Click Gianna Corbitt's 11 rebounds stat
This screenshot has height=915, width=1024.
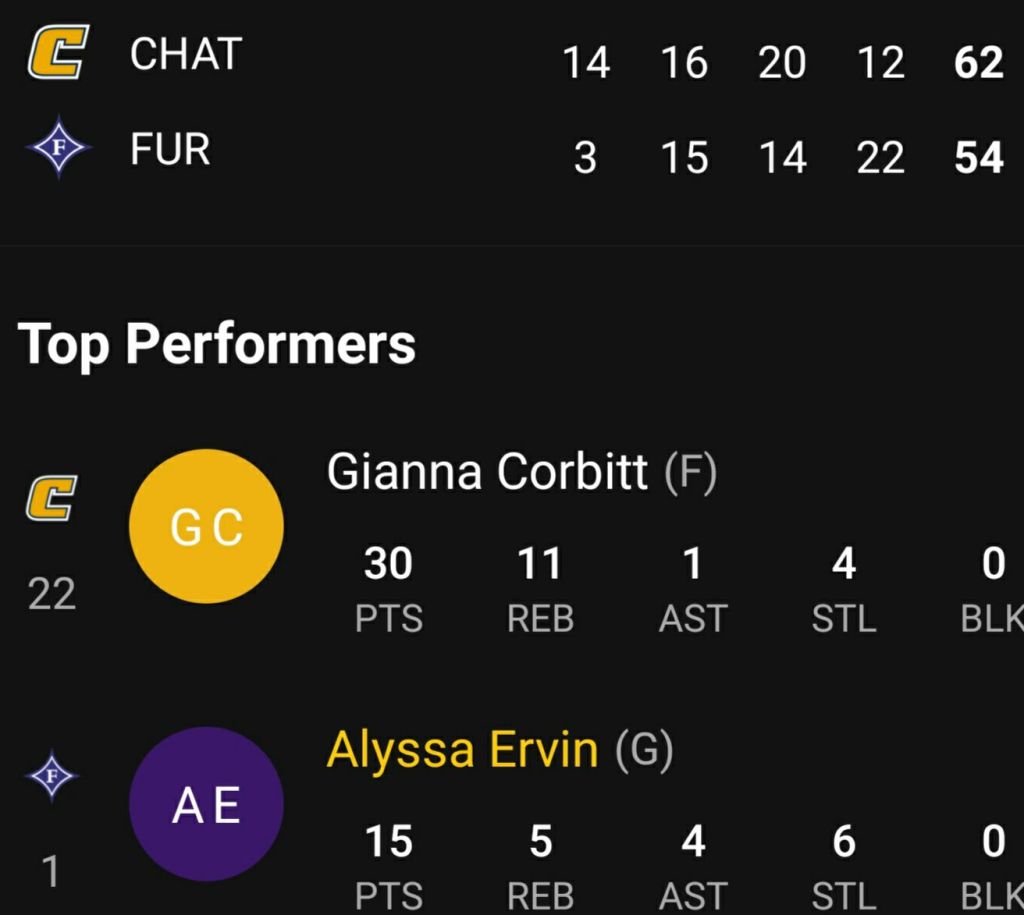pyautogui.click(x=540, y=565)
